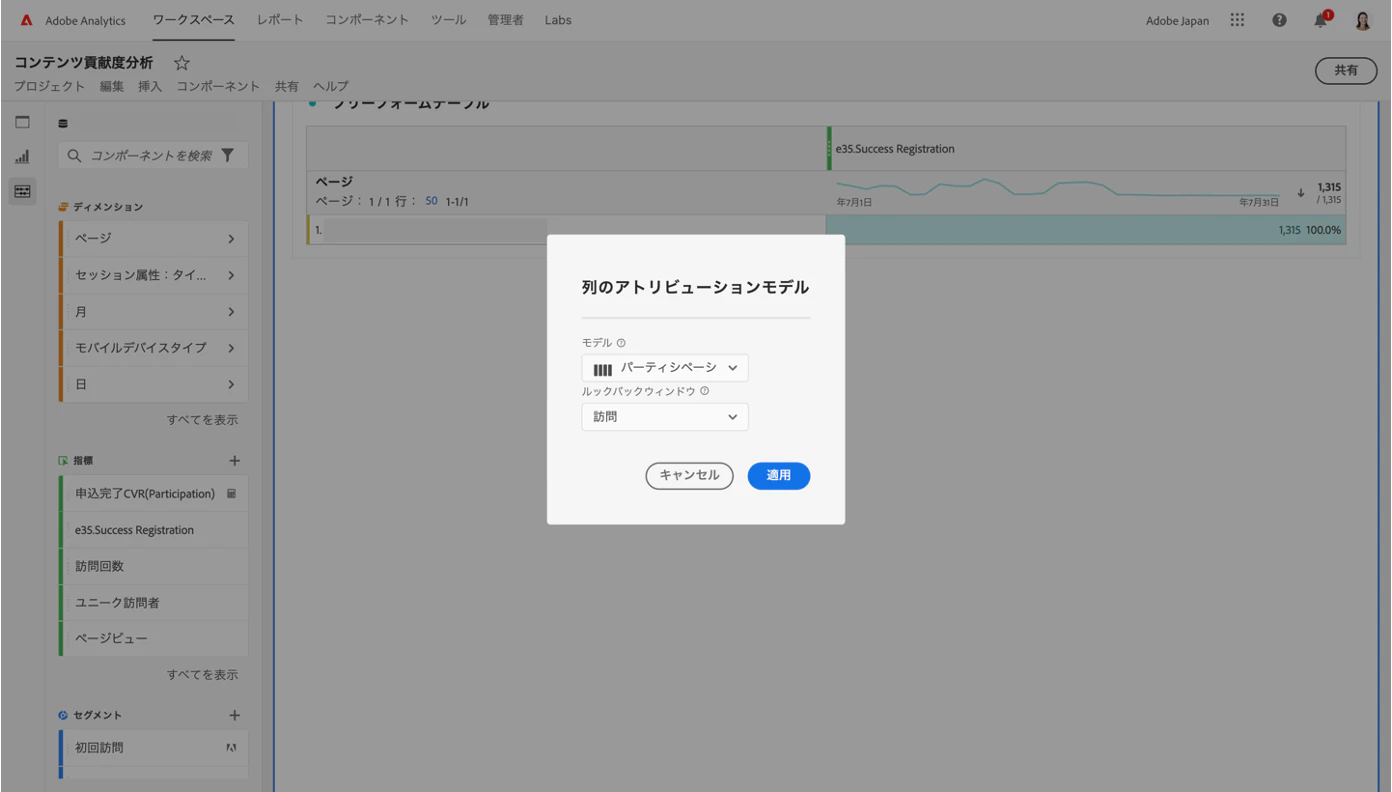Select the 訪問回数 metric item
1392x792 pixels.
(153, 566)
